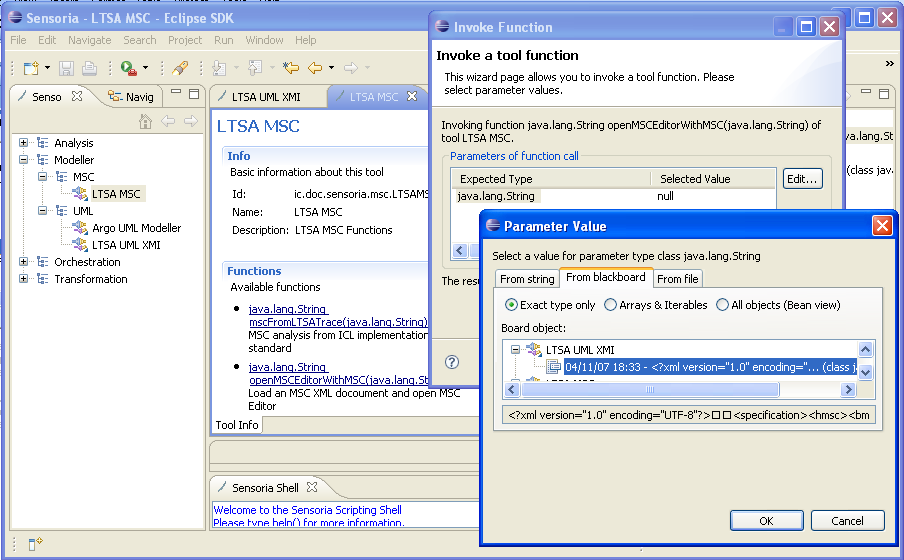Show hidden toolbar items chevron

[x=890, y=63]
